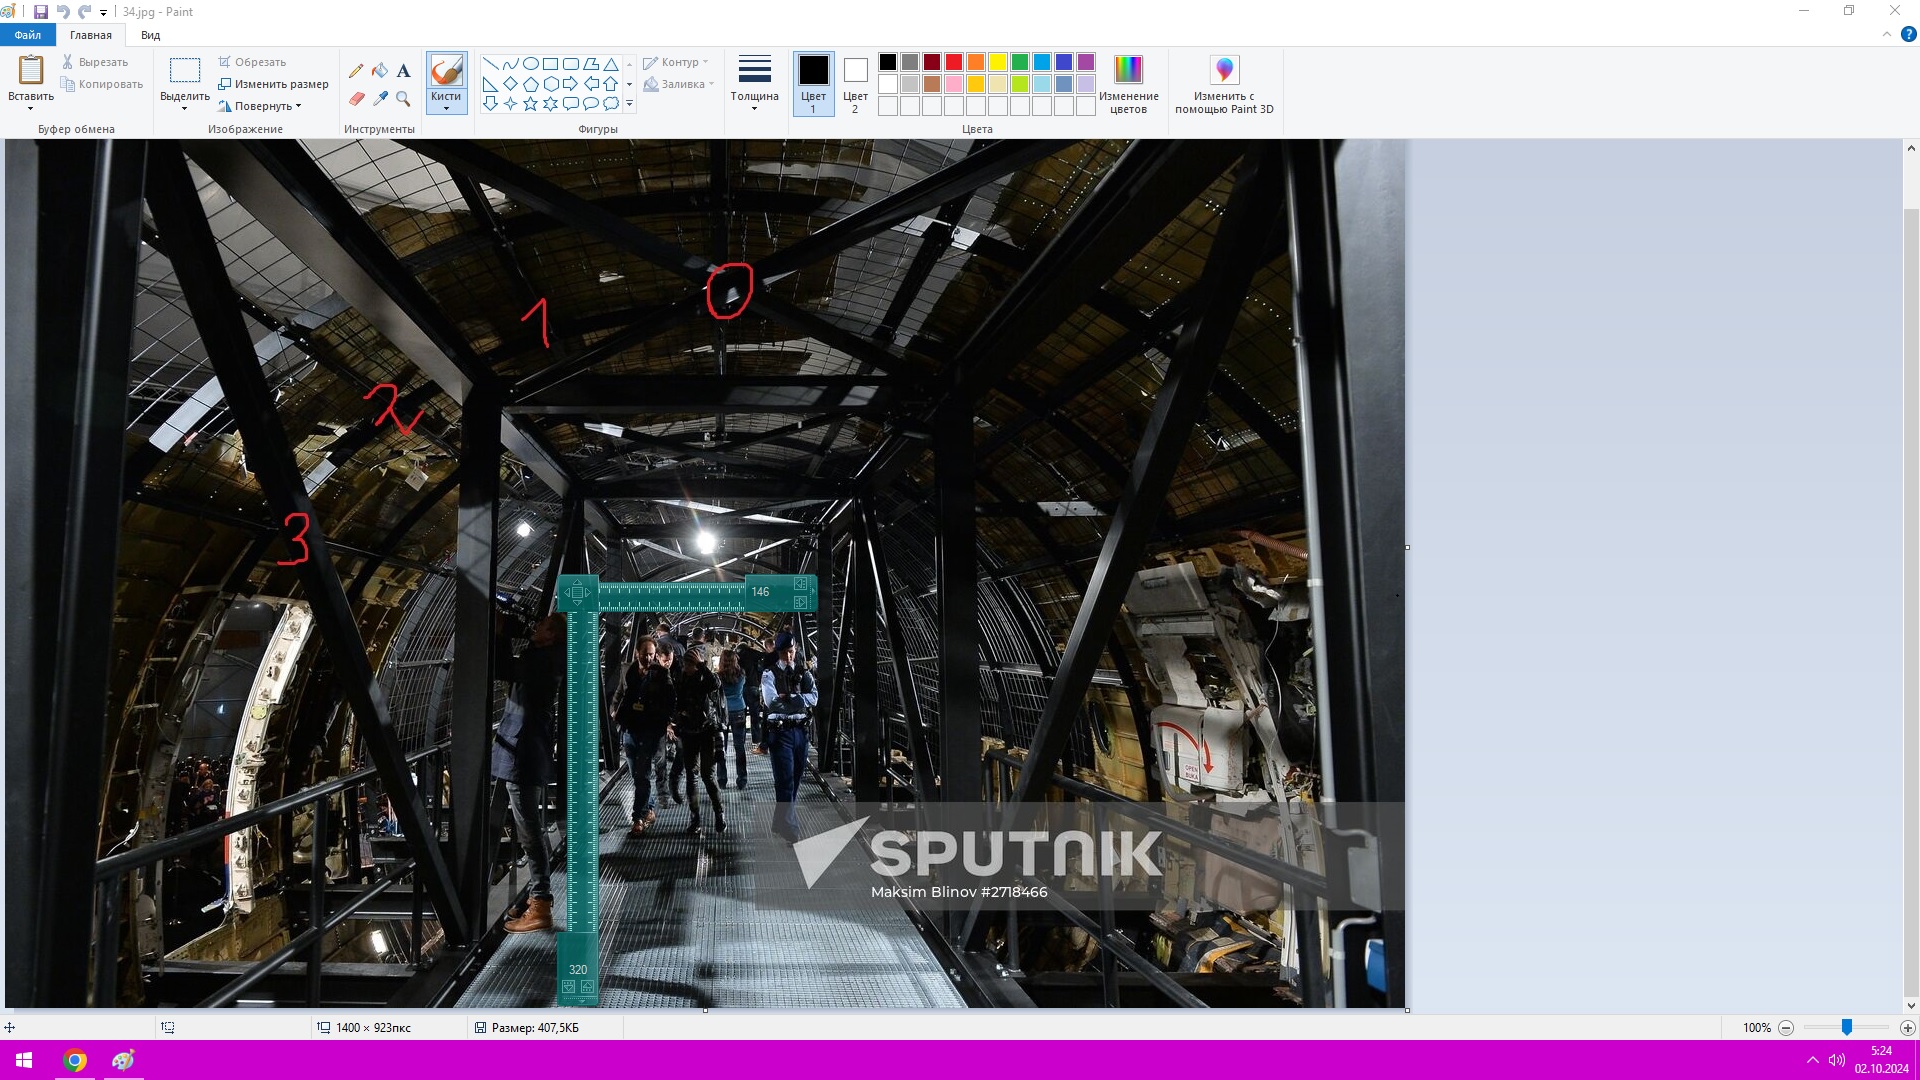Viewport: 1920px width, 1080px height.
Task: Open image with Paint 3D
Action: (x=1224, y=83)
